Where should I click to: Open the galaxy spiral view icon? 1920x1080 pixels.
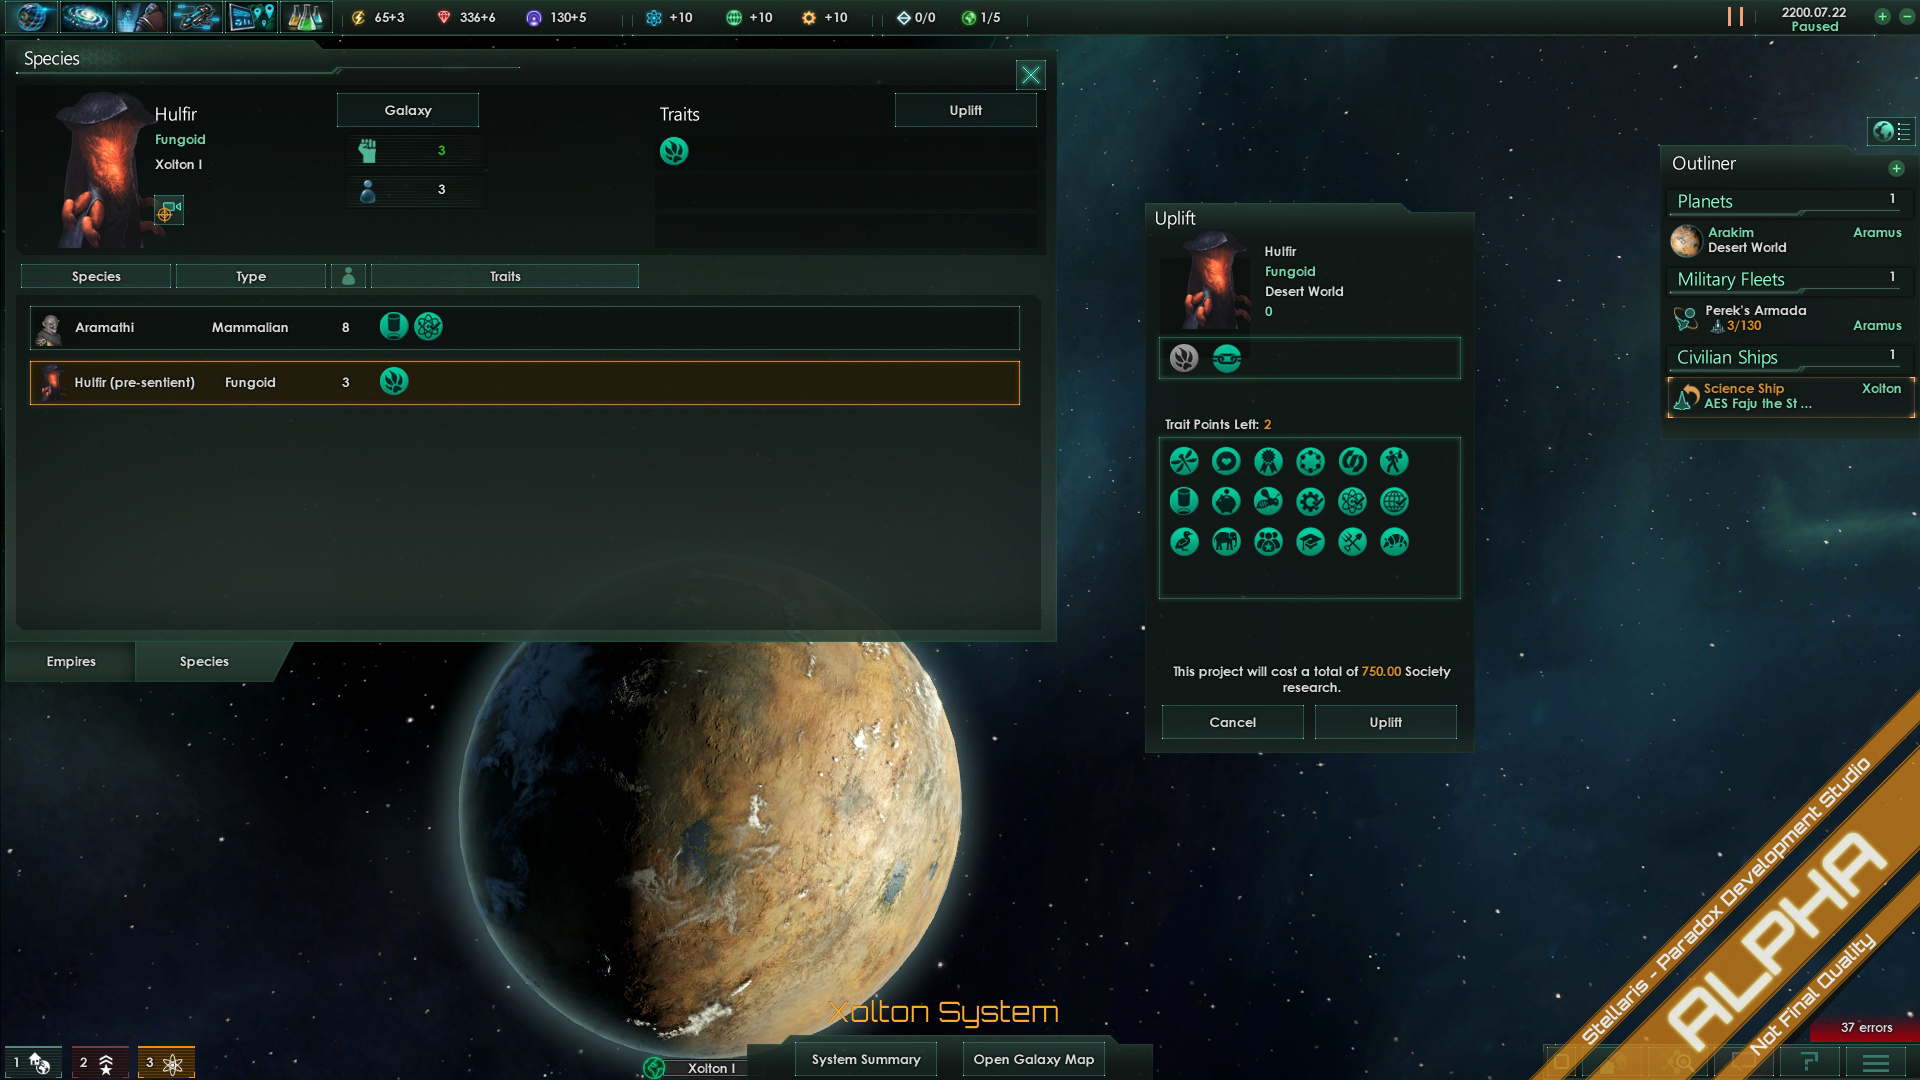pyautogui.click(x=86, y=17)
